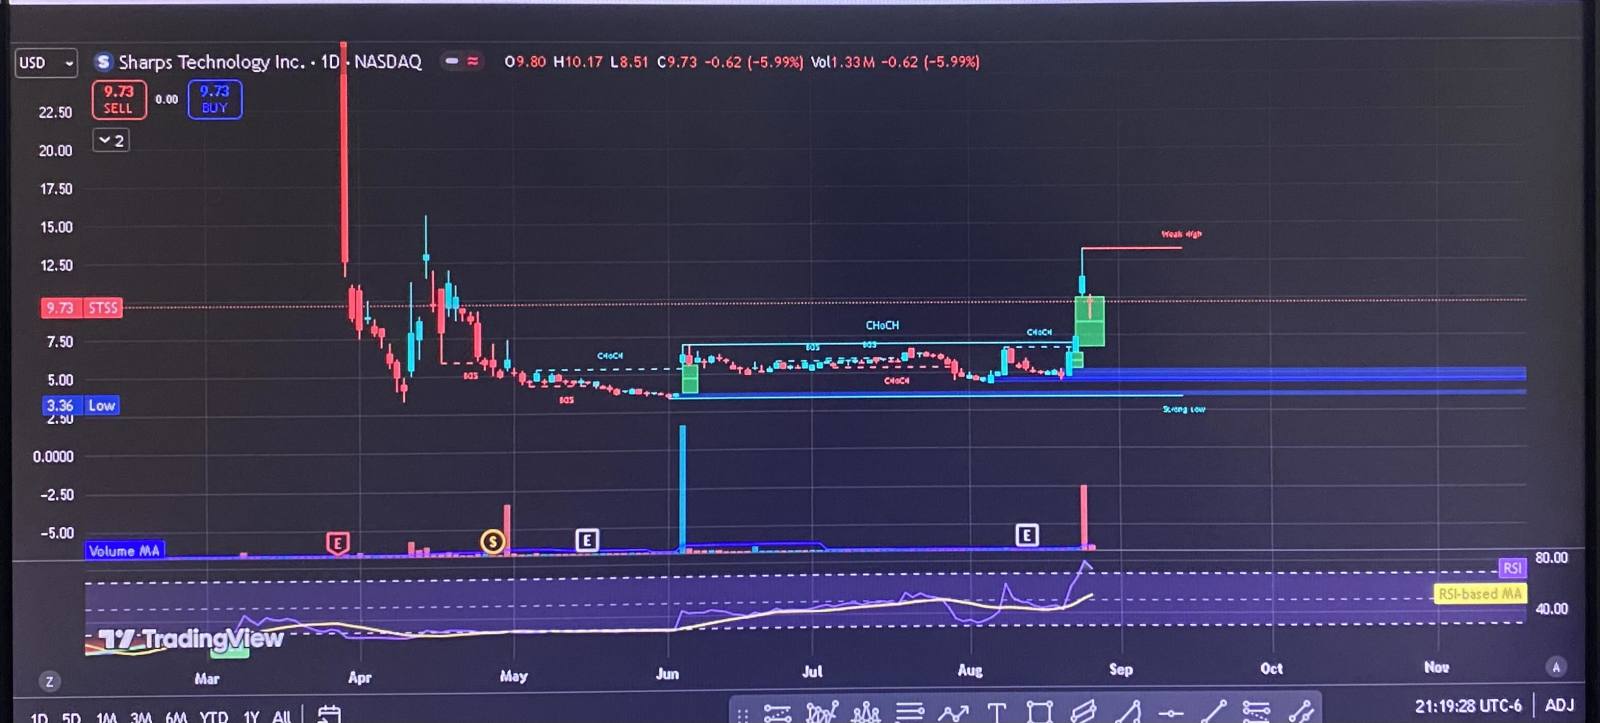
Task: Select the Fibonacci retracement lines tool
Action: click(1257, 711)
